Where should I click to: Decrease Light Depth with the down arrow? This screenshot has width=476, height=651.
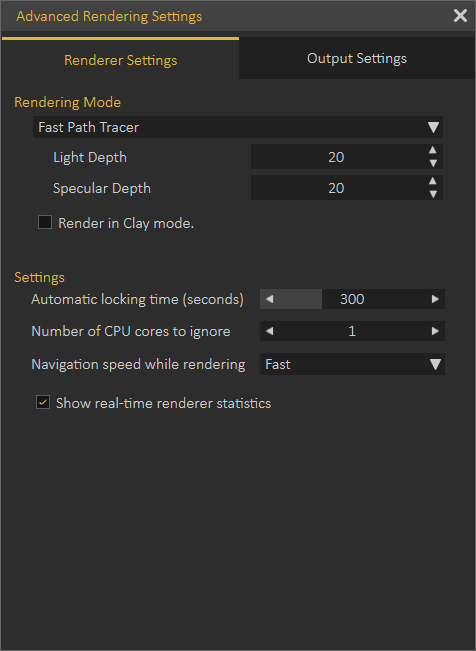(x=433, y=163)
